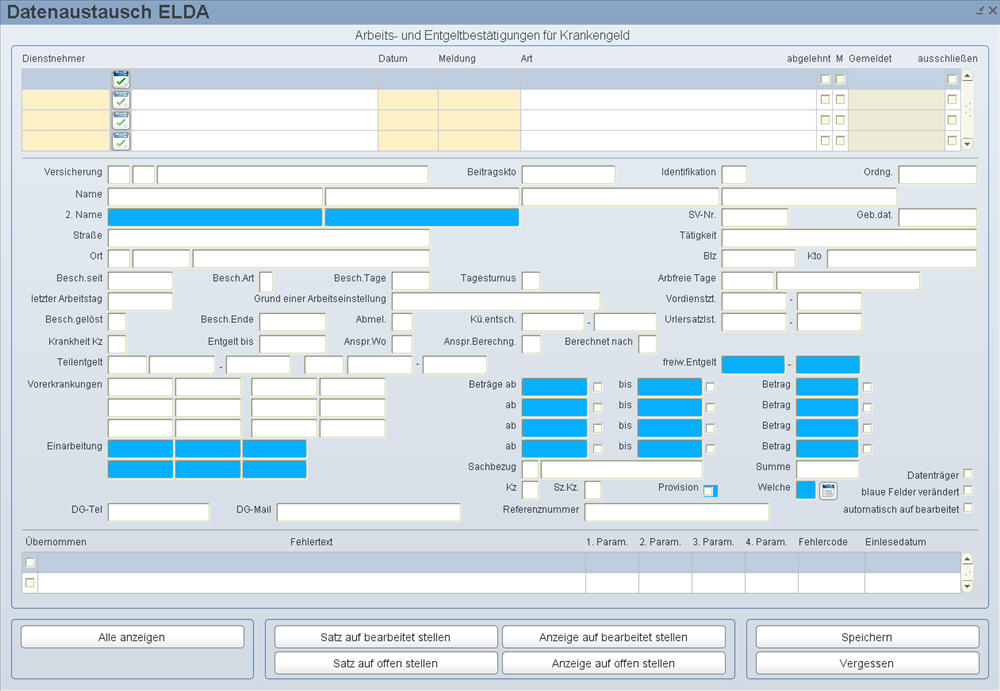Focus the Beitragskto input field
The width and height of the screenshot is (1000, 691).
click(568, 174)
